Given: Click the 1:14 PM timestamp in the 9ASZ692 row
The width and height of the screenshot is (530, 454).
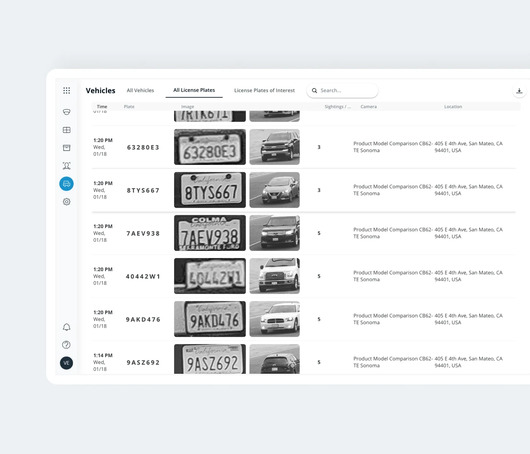Looking at the screenshot, I should click(x=103, y=355).
